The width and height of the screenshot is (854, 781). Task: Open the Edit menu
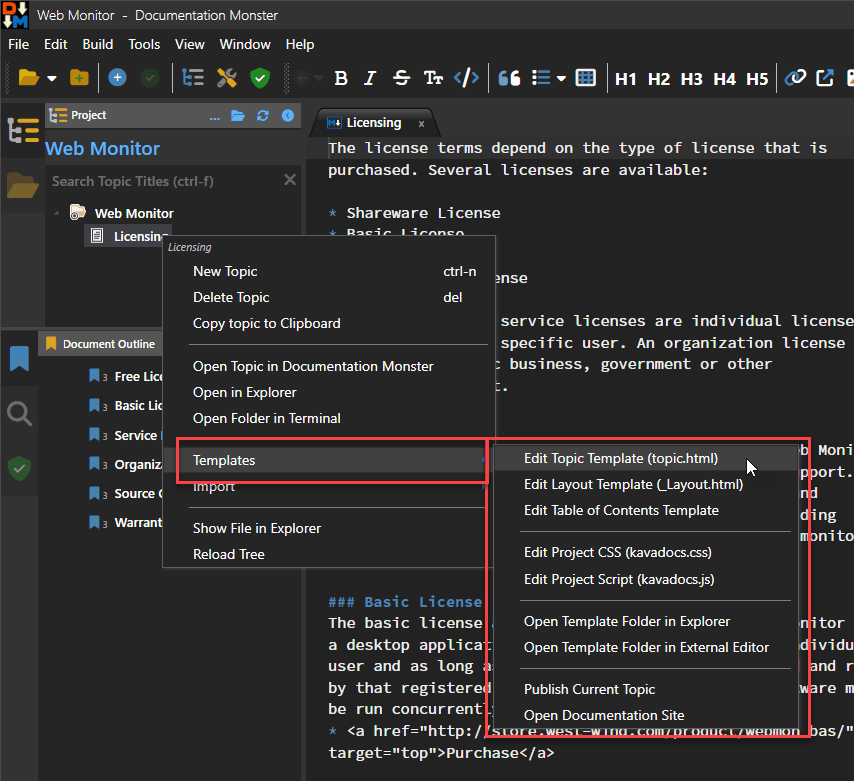[56, 44]
